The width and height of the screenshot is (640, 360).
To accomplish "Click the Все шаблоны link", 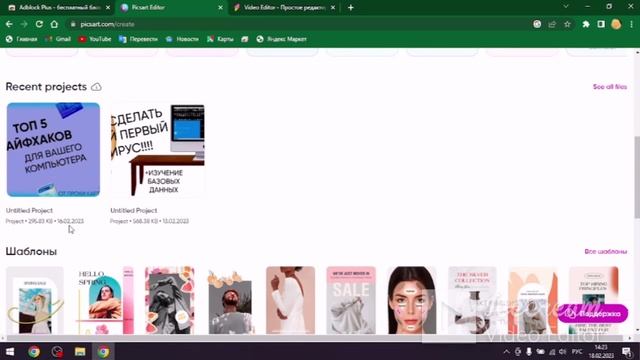I will click(606, 251).
